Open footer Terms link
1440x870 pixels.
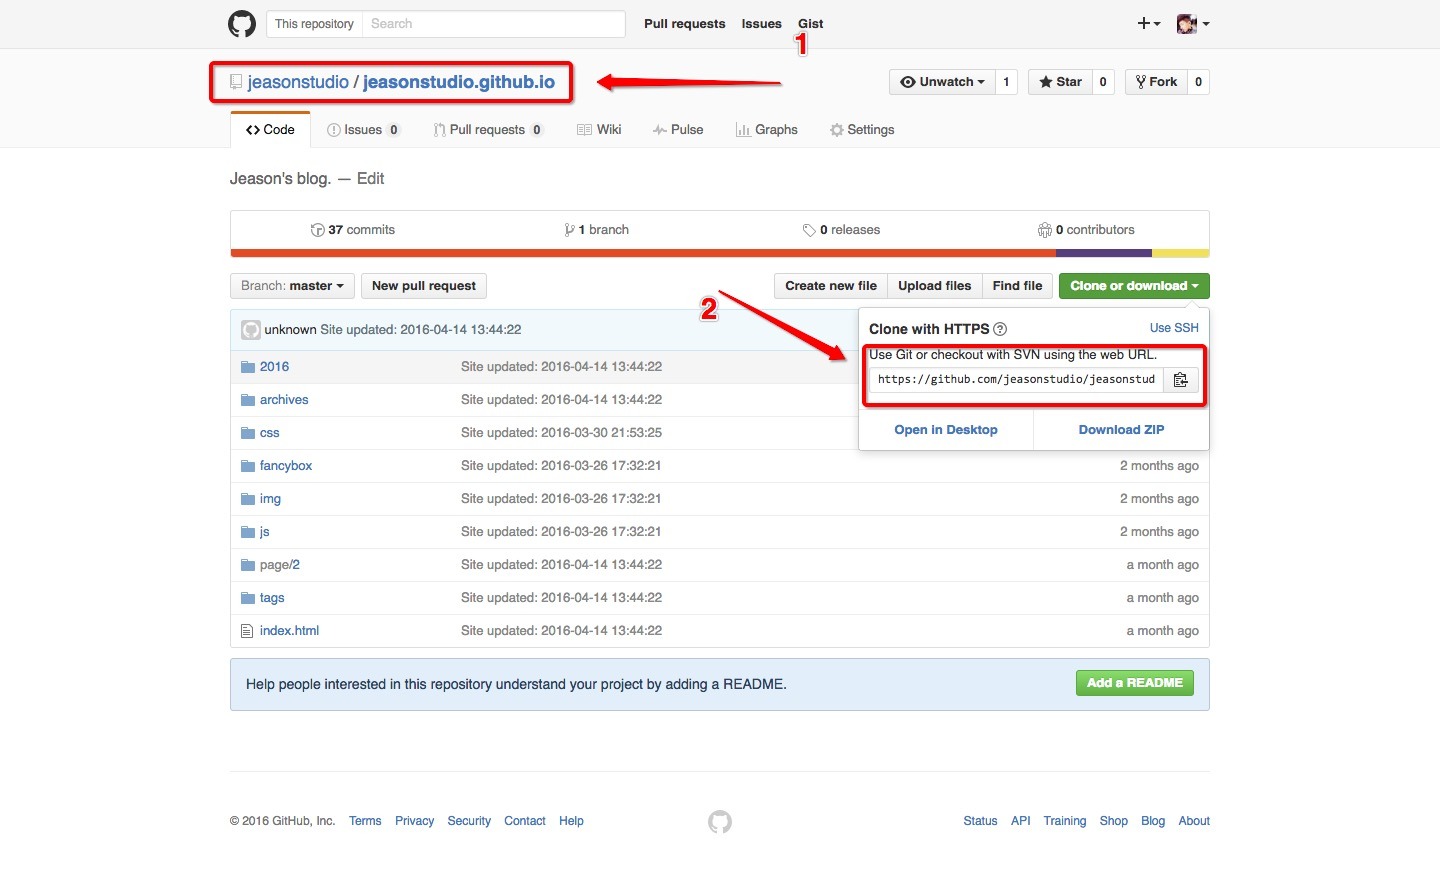point(365,821)
